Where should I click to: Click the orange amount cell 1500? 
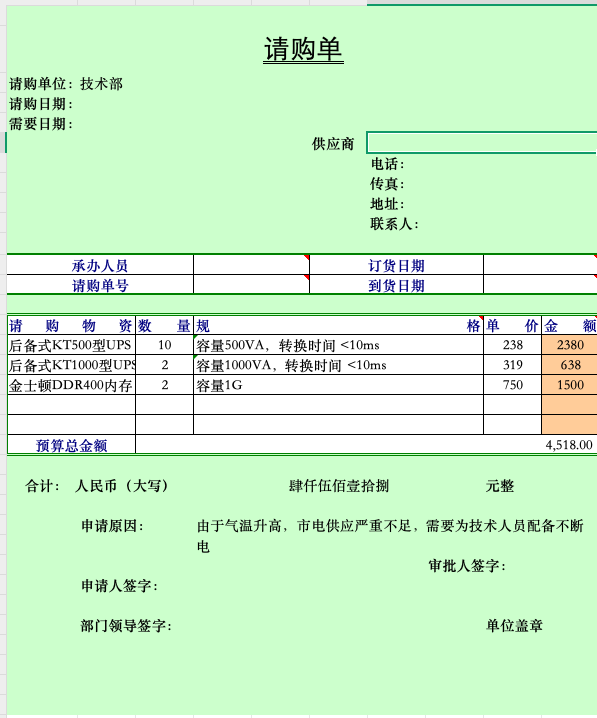coord(570,385)
